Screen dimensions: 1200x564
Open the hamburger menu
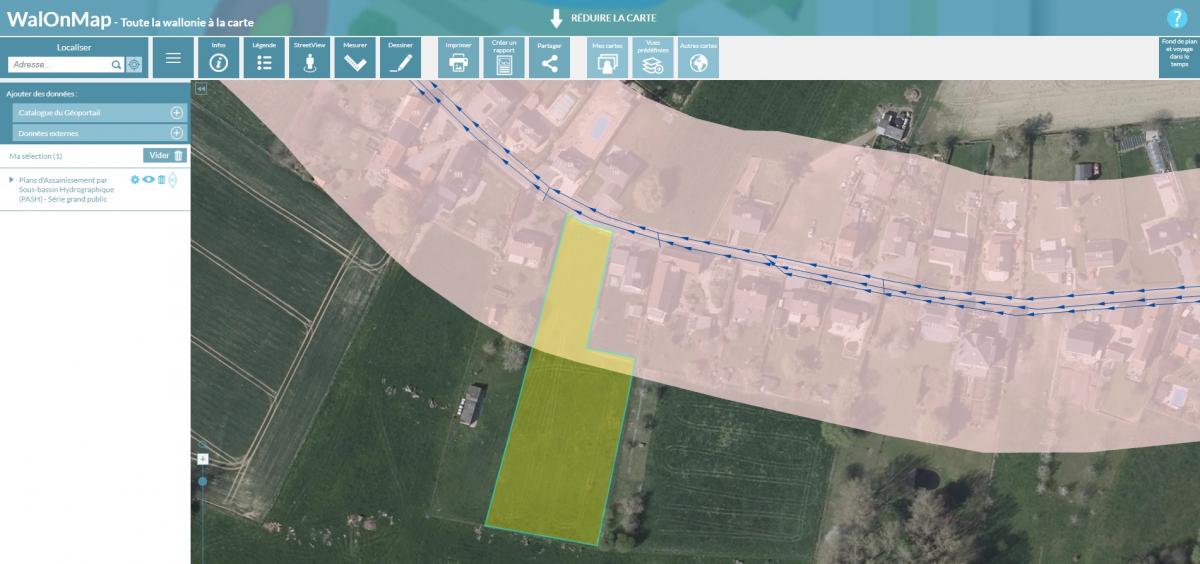[173, 58]
